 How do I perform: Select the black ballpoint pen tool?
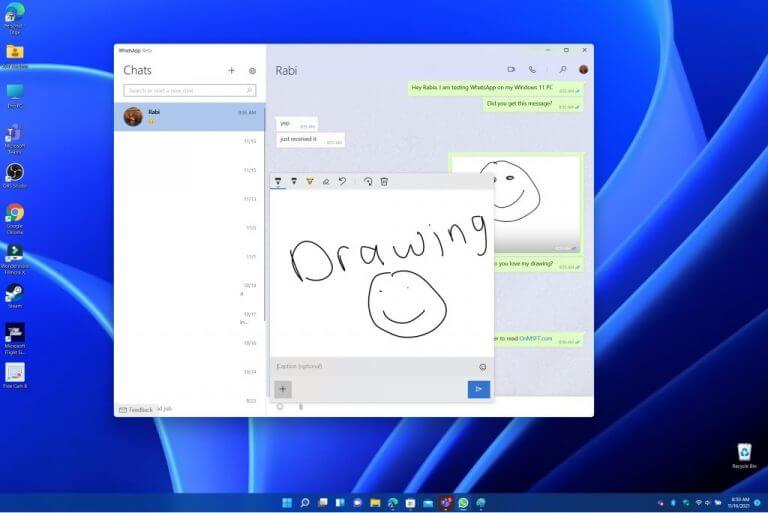(278, 181)
